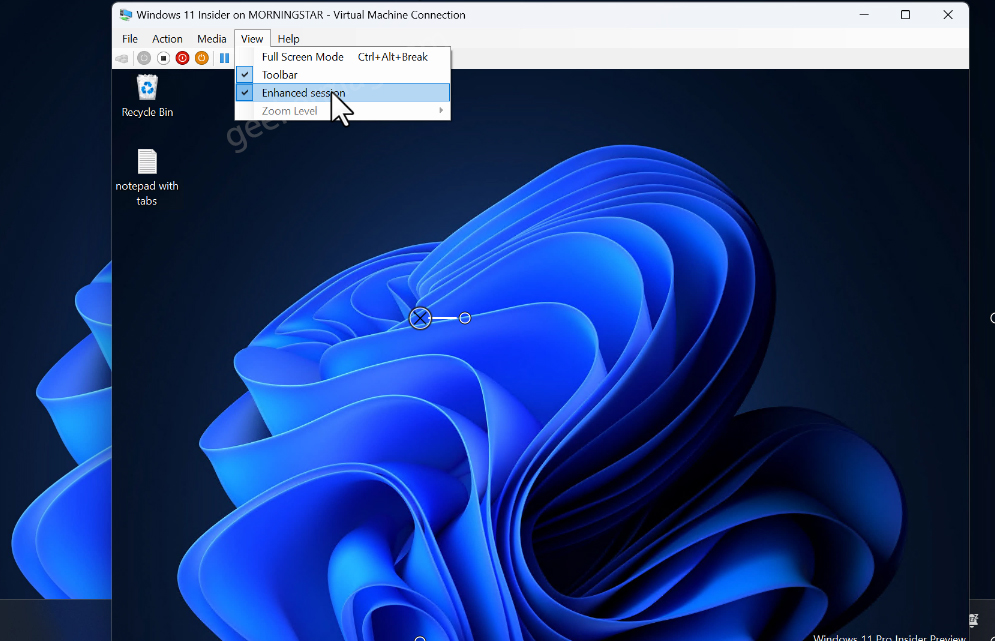Select the 'notepad with tabs' desktop file
The height and width of the screenshot is (641, 995).
click(147, 177)
